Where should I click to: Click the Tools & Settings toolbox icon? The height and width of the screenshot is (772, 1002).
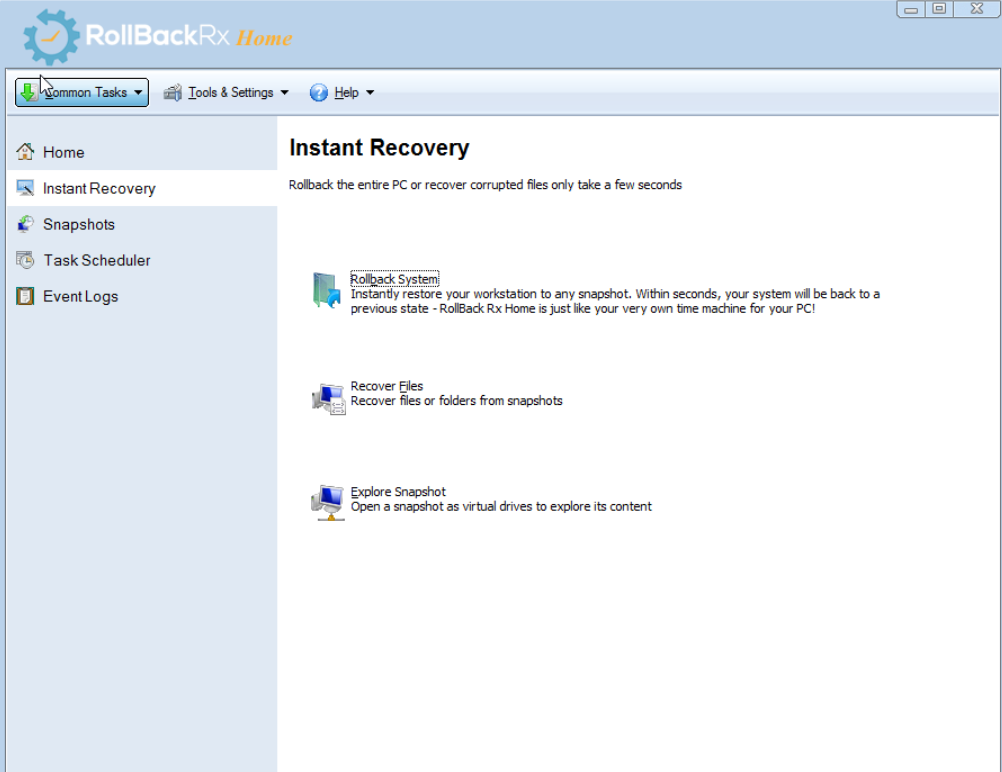[173, 93]
